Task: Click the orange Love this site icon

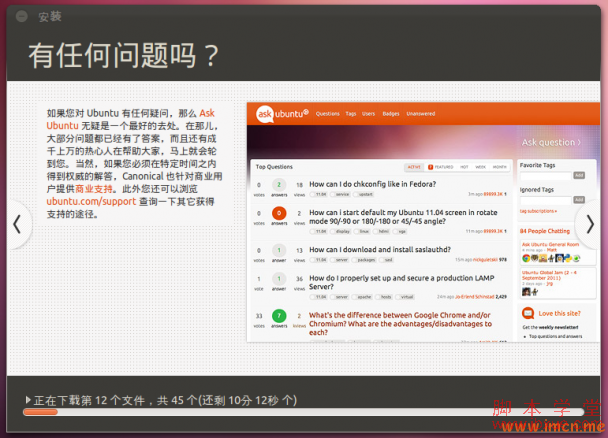Action: tap(527, 313)
